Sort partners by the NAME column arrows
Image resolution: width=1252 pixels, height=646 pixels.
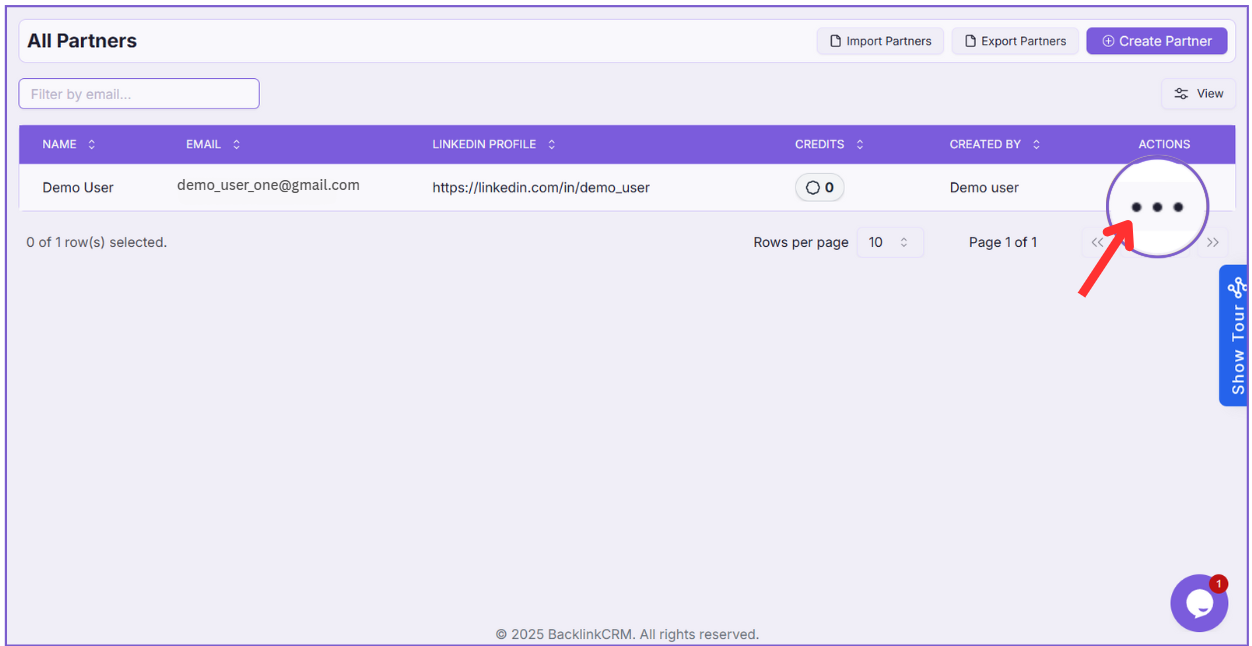click(92, 145)
